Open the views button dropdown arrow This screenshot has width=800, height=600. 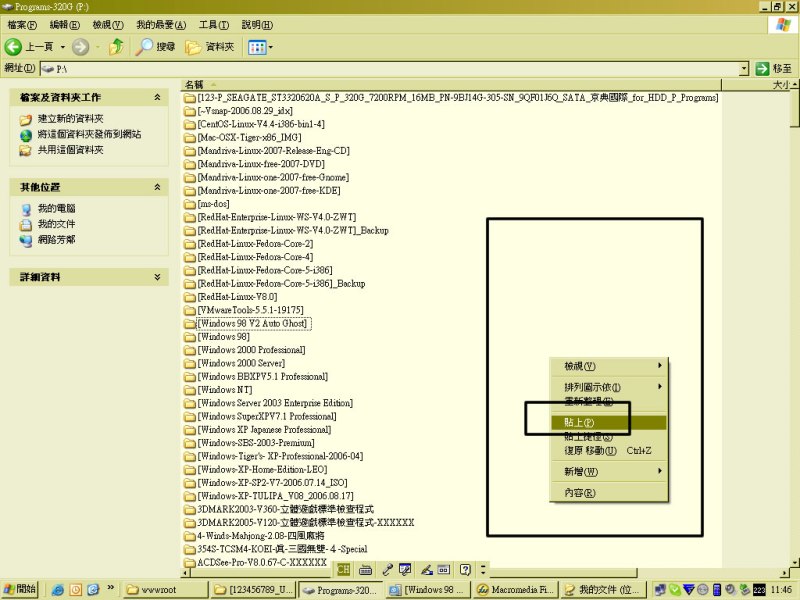[270, 47]
